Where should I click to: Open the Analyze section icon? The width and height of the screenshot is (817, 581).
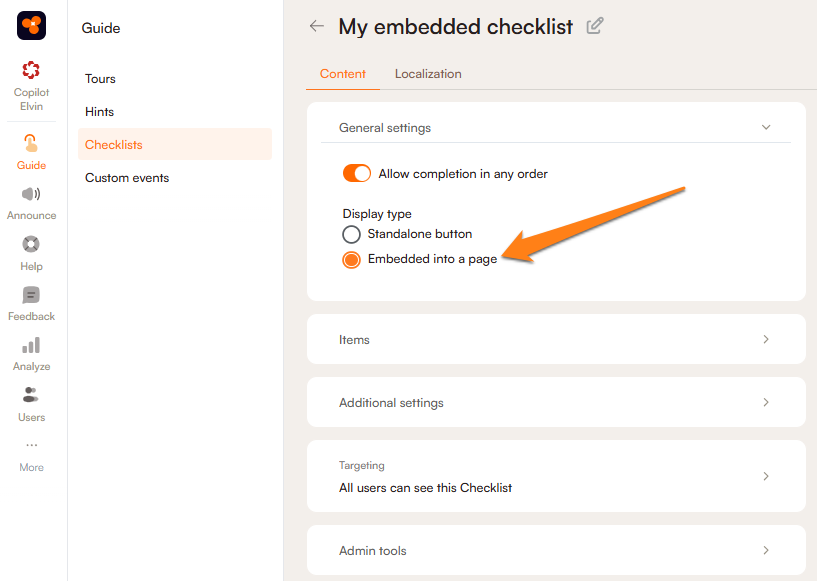(31, 346)
